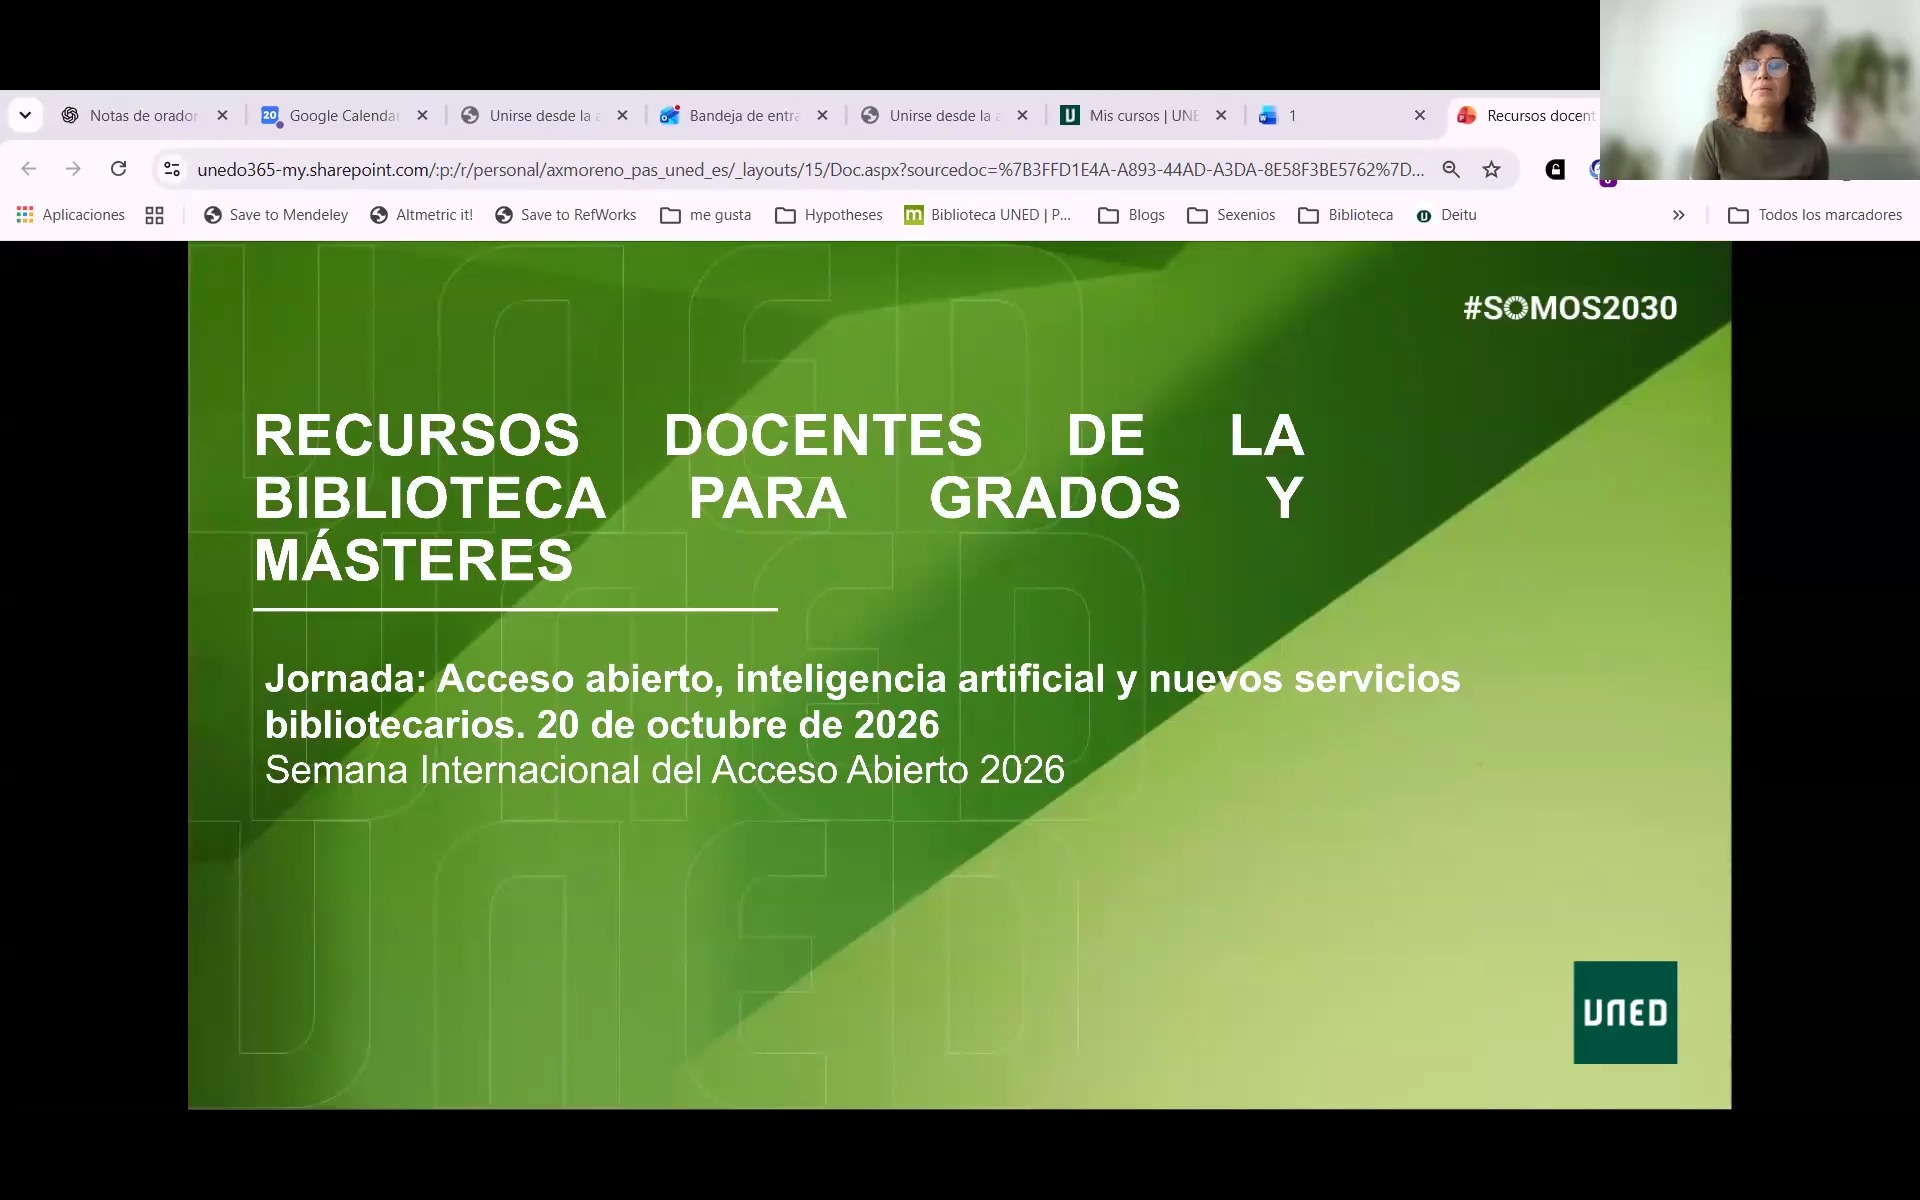1920x1200 pixels.
Task: View site information icon in address bar
Action: [x=172, y=169]
